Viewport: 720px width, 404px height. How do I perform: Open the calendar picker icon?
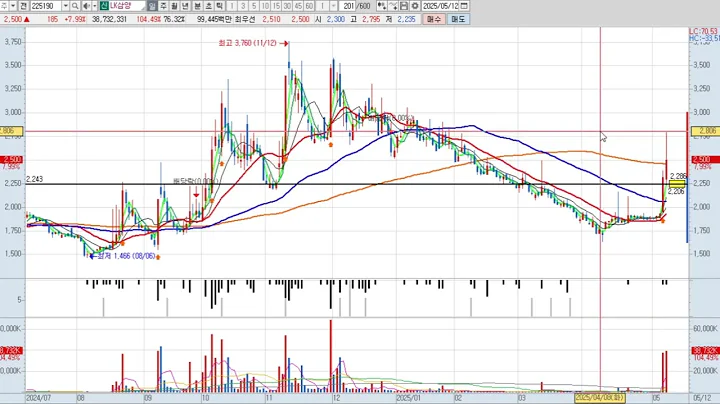pyautogui.click(x=464, y=6)
